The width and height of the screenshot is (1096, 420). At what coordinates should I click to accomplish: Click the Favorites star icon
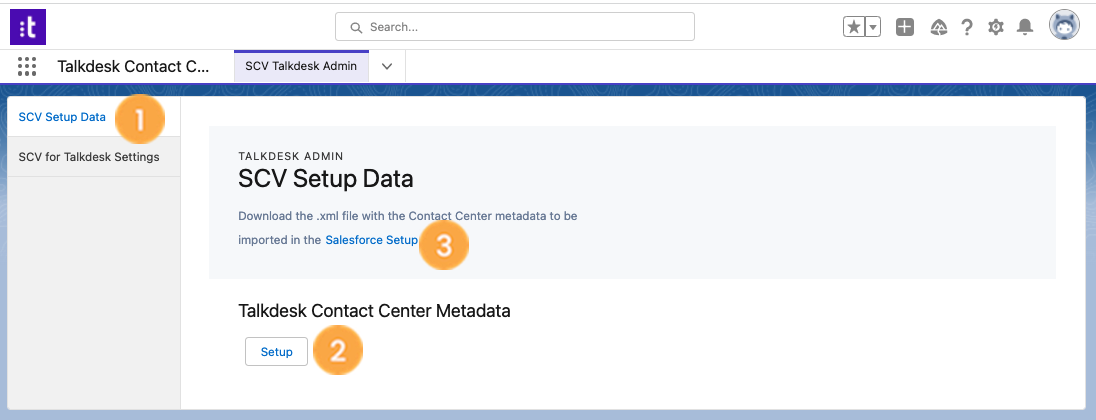click(853, 27)
